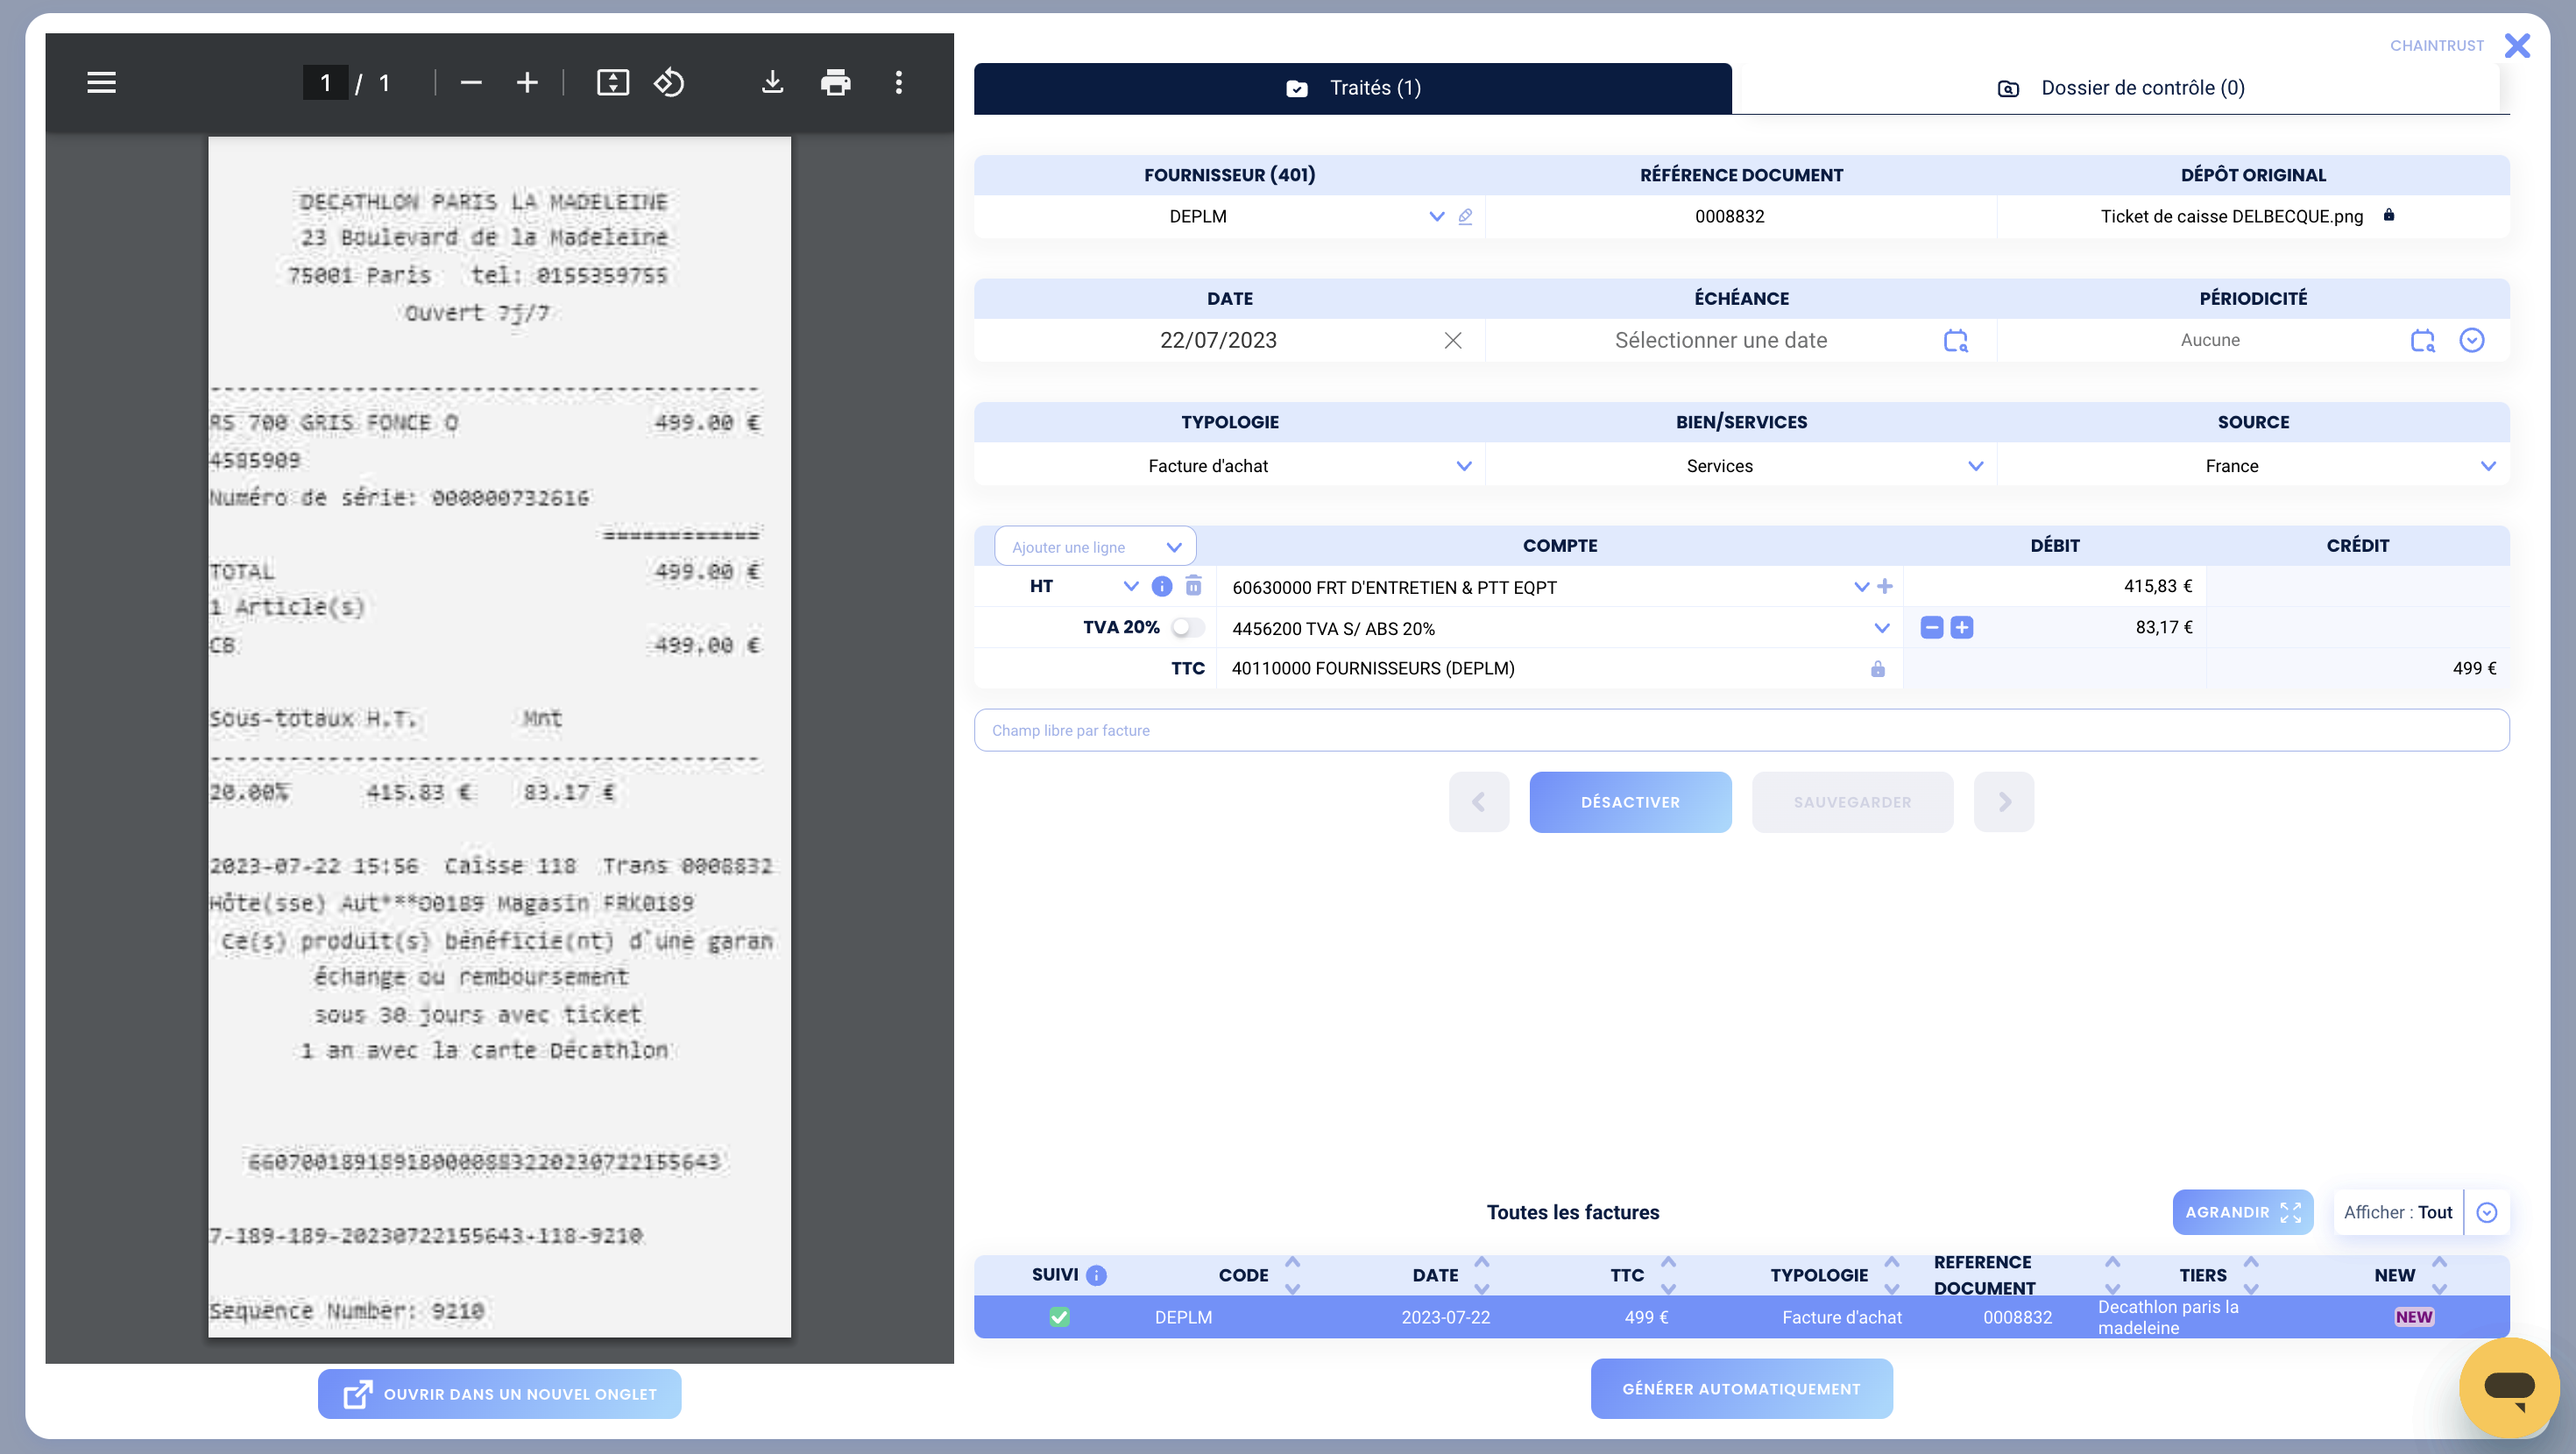Image resolution: width=2576 pixels, height=1454 pixels.
Task: Open Ajouter une ligne dropdown
Action: pos(1095,547)
